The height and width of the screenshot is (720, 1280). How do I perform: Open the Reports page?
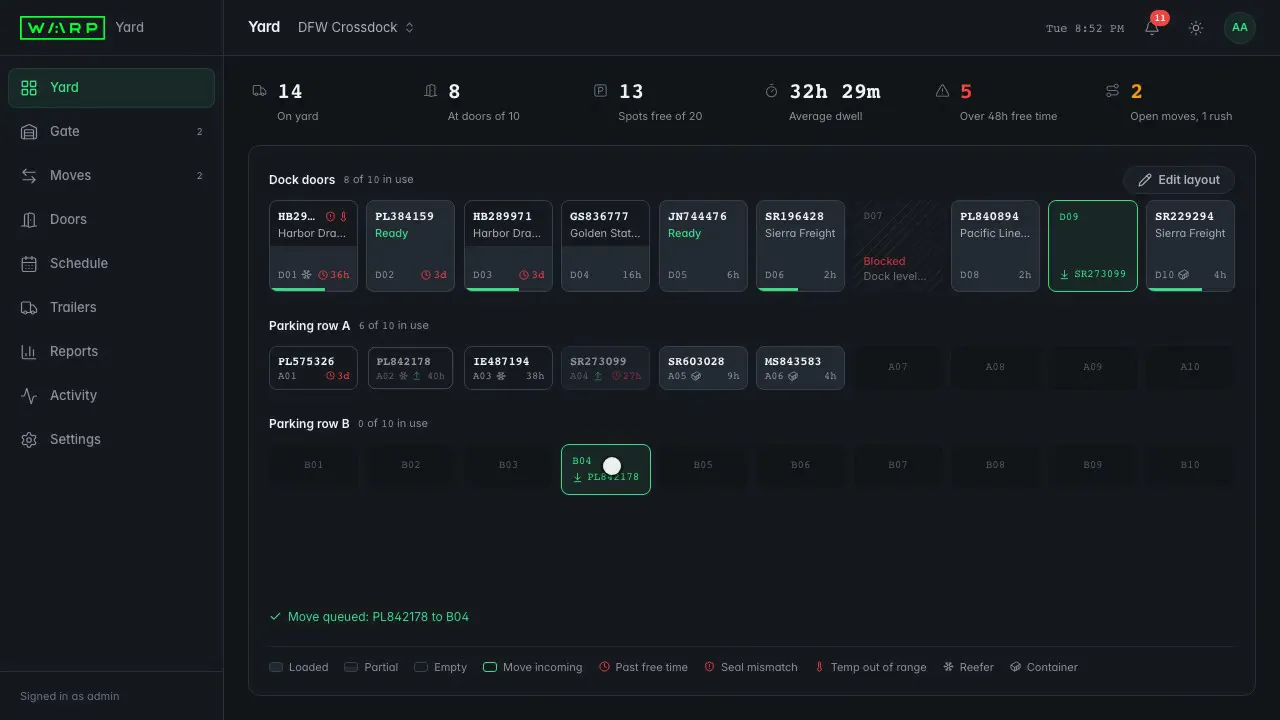111,351
